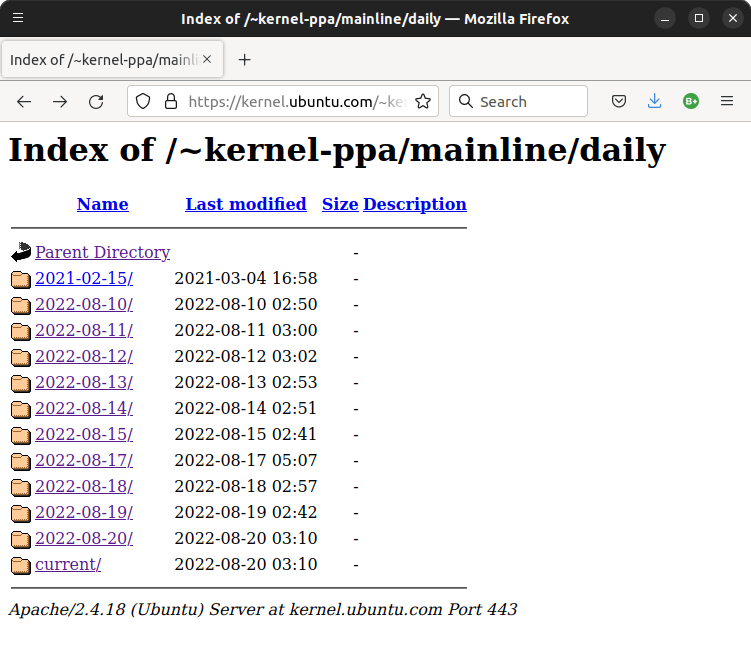
Task: Click the Index of page heading
Action: 337,150
